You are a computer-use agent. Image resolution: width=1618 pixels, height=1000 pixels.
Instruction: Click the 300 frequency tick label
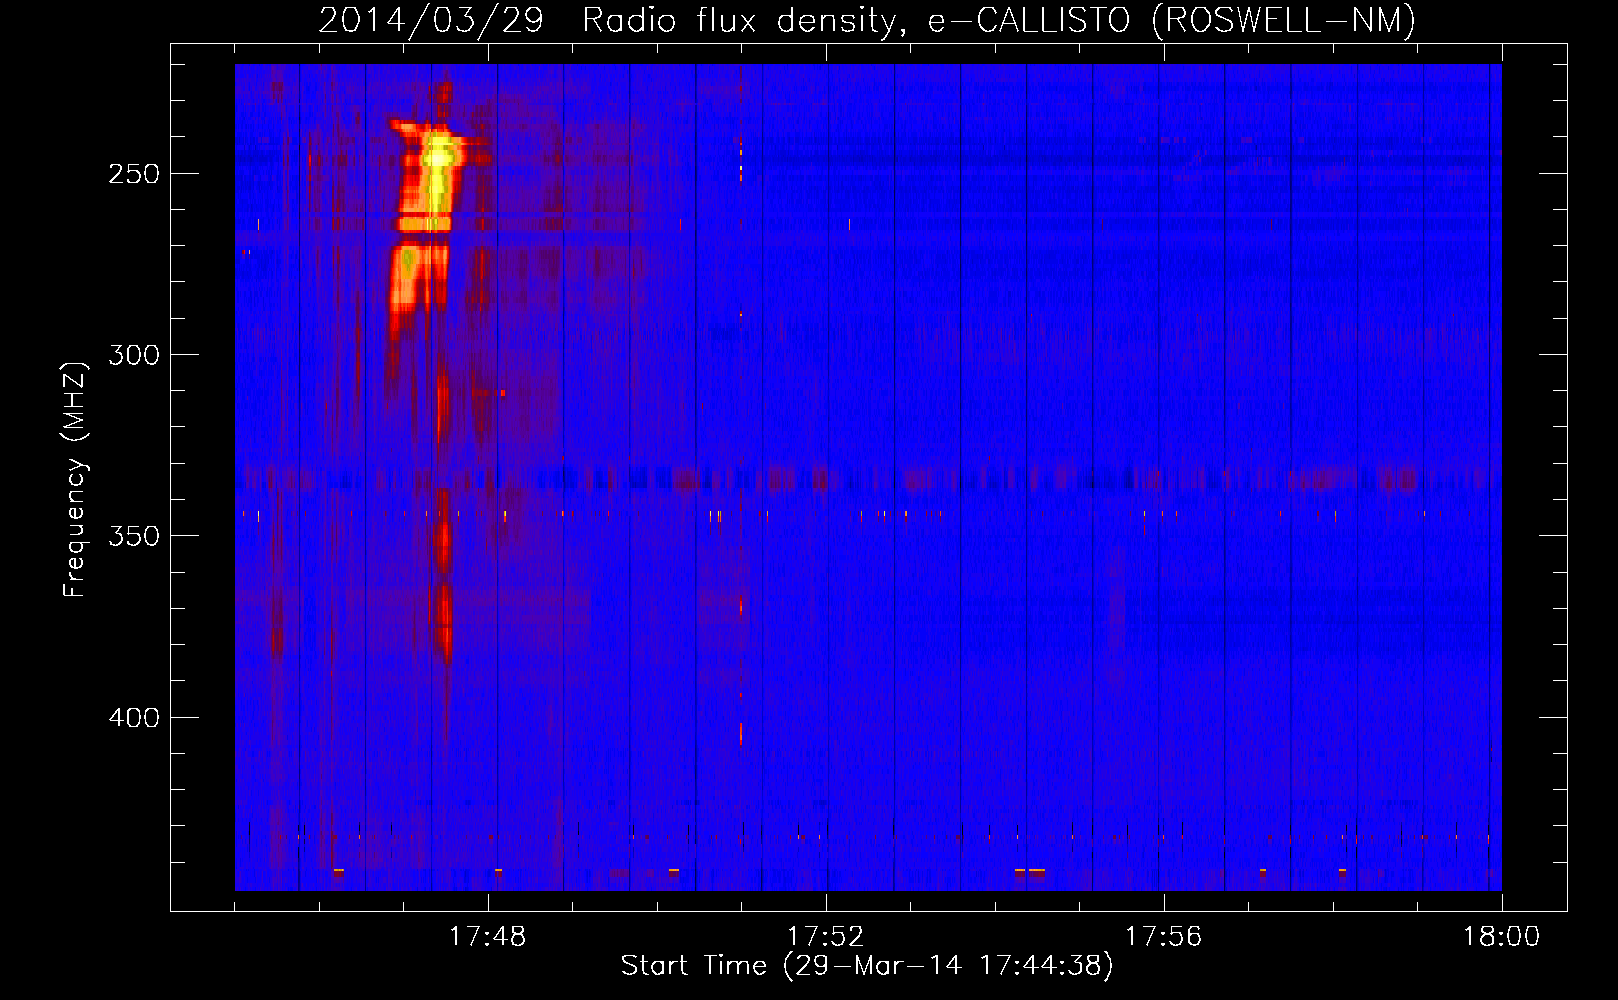(134, 355)
